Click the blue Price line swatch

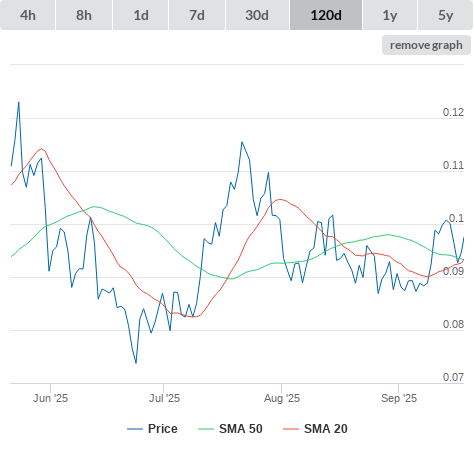135,429
